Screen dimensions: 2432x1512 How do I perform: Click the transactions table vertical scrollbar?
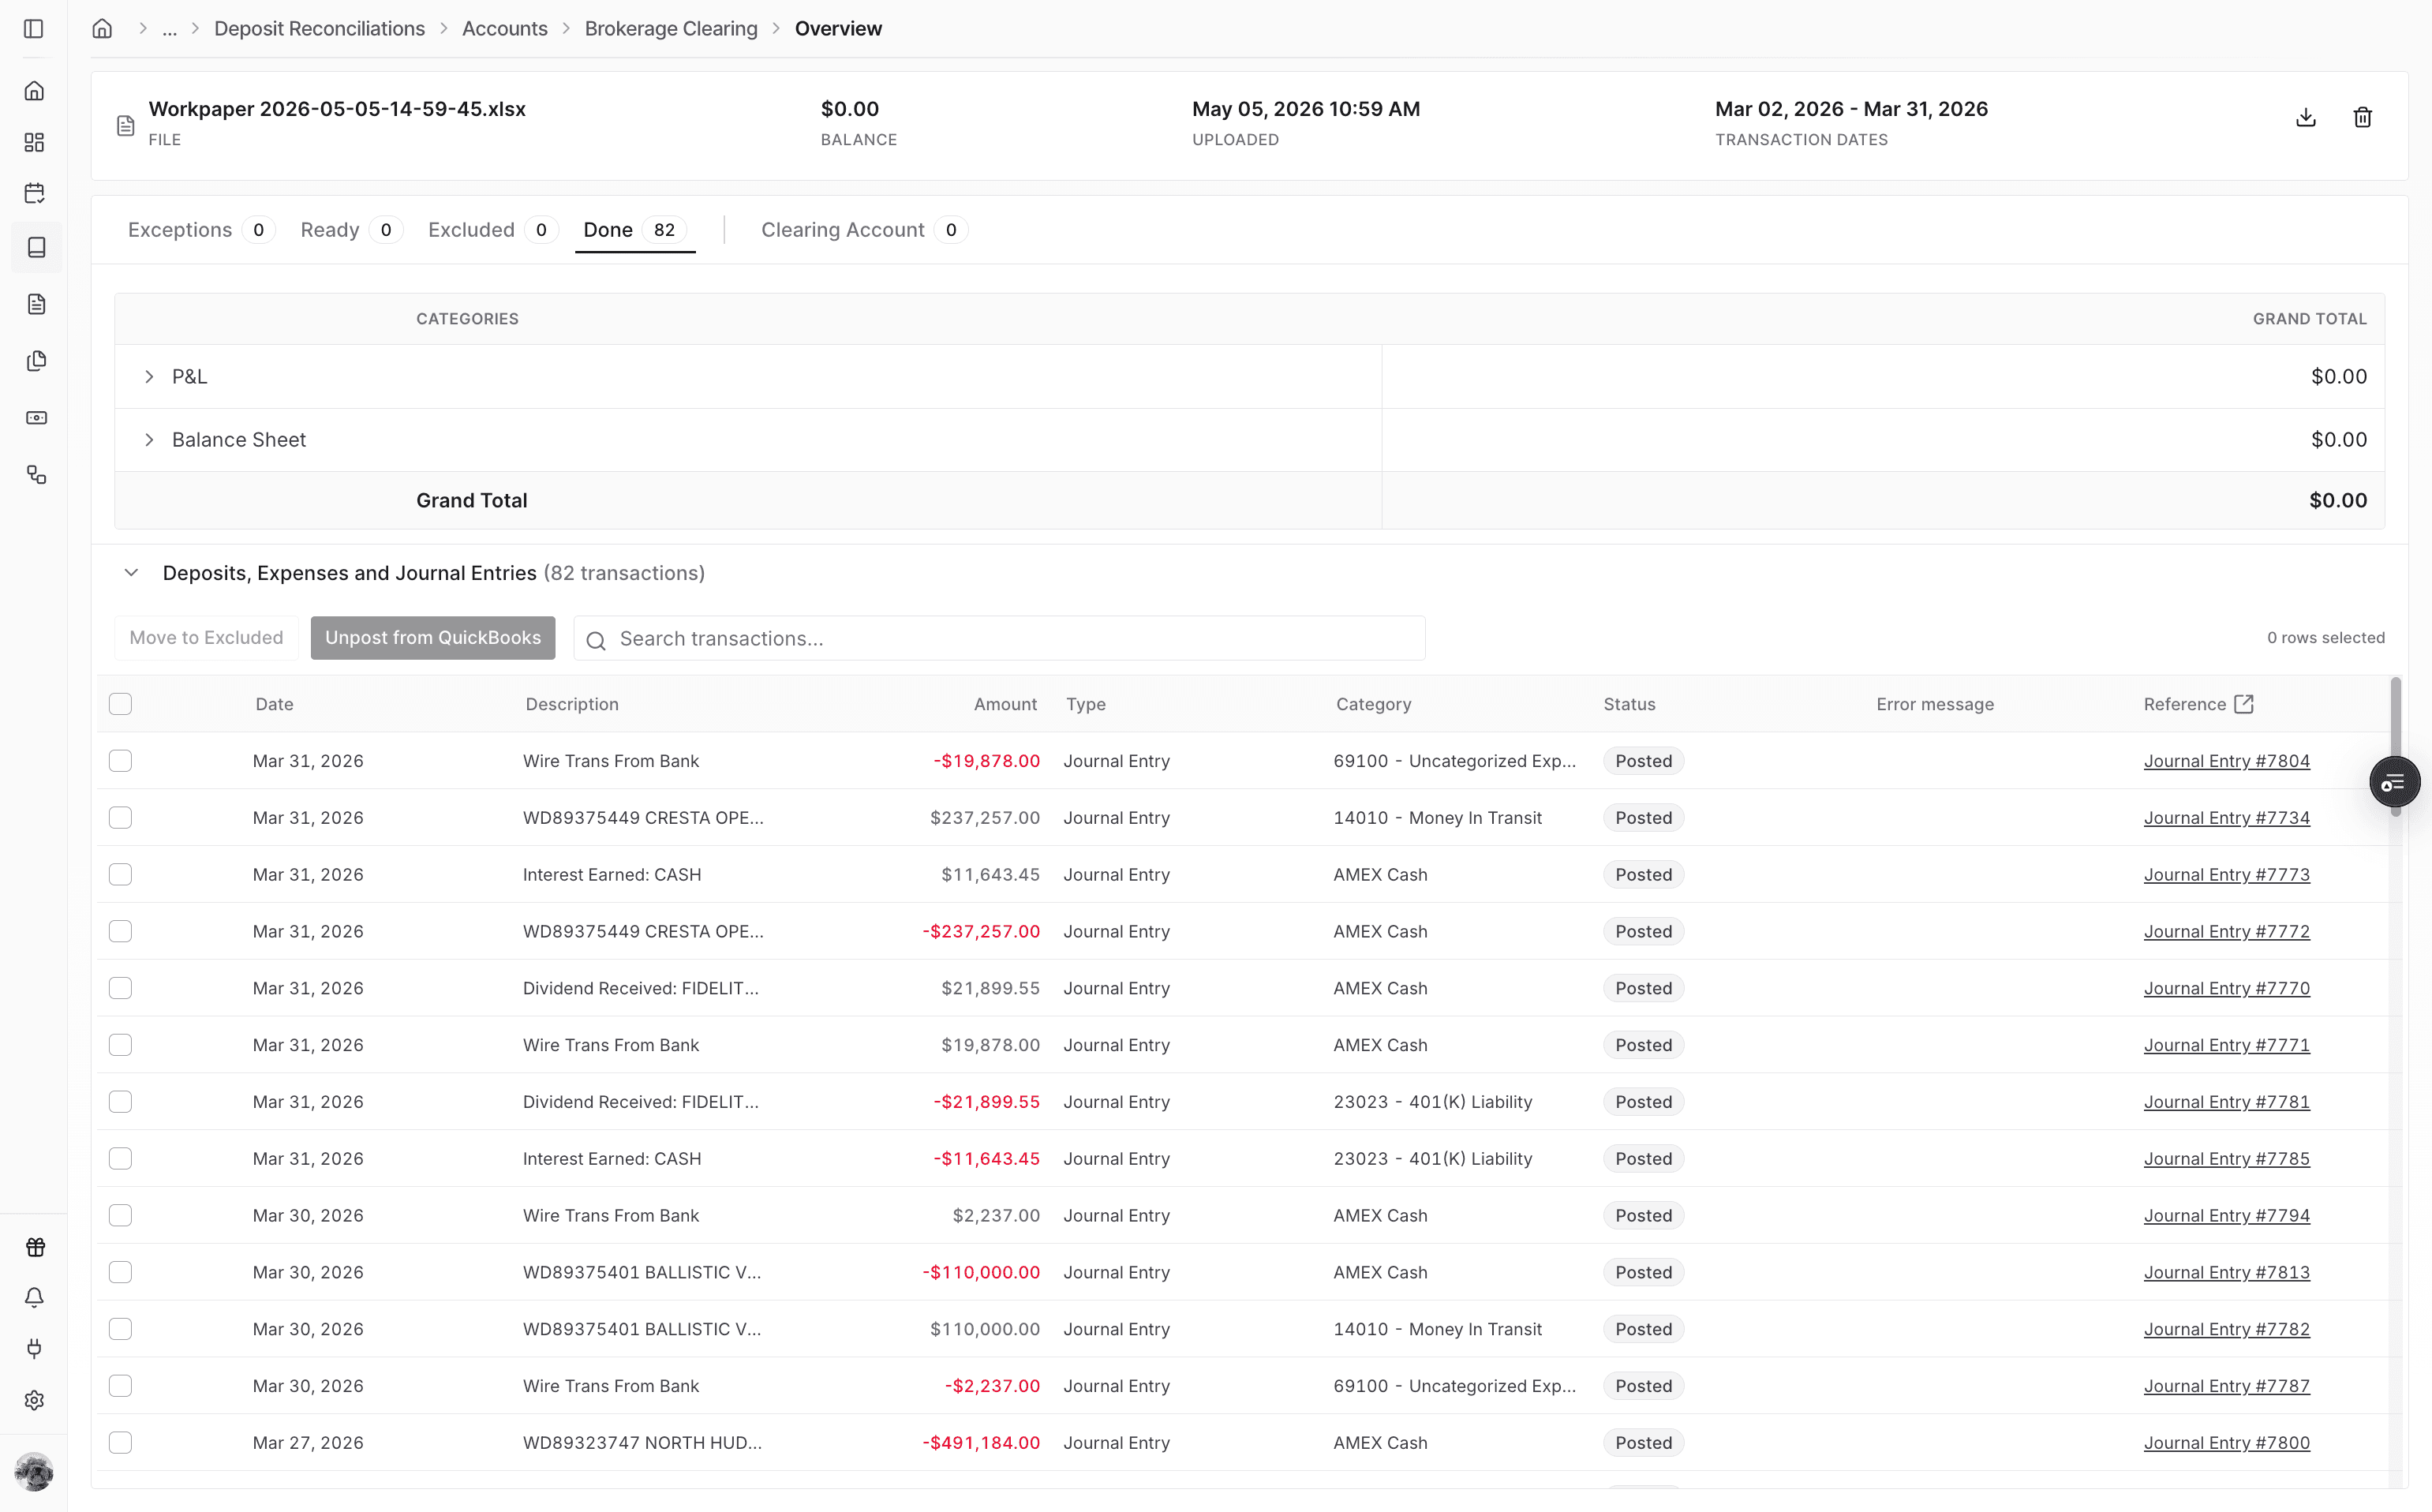point(2396,747)
